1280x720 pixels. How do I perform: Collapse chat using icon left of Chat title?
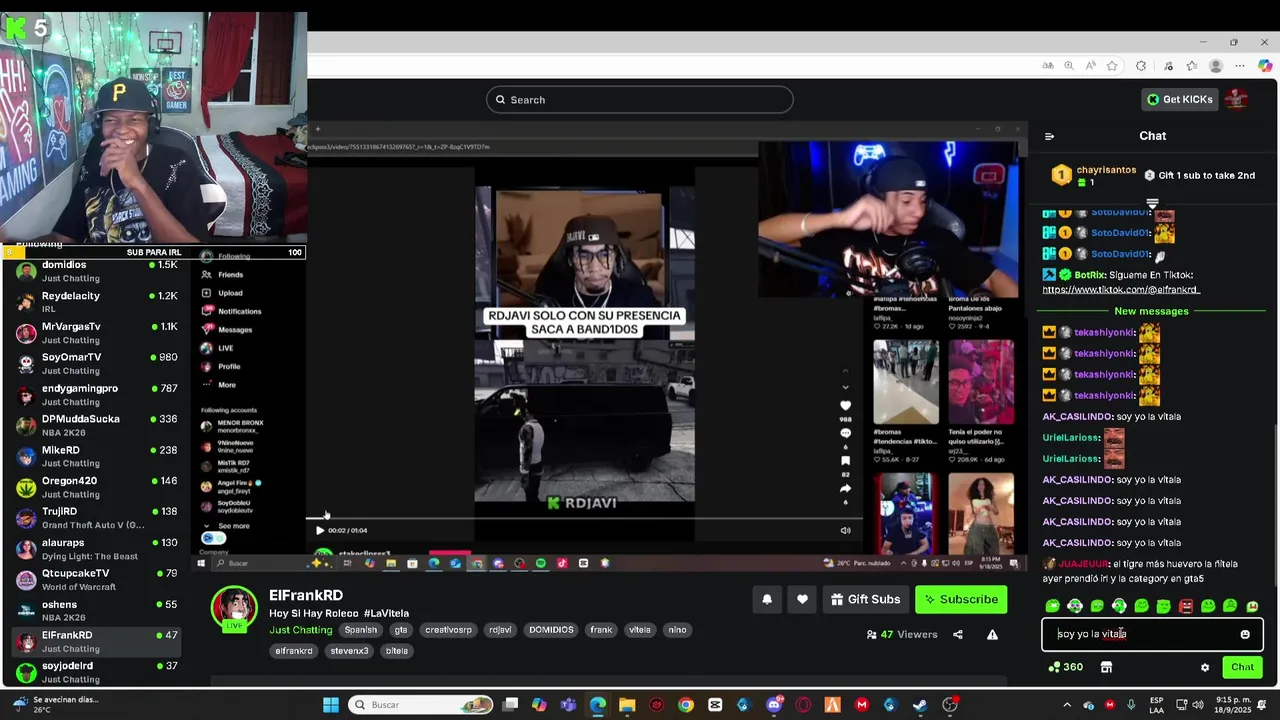pyautogui.click(x=1049, y=136)
